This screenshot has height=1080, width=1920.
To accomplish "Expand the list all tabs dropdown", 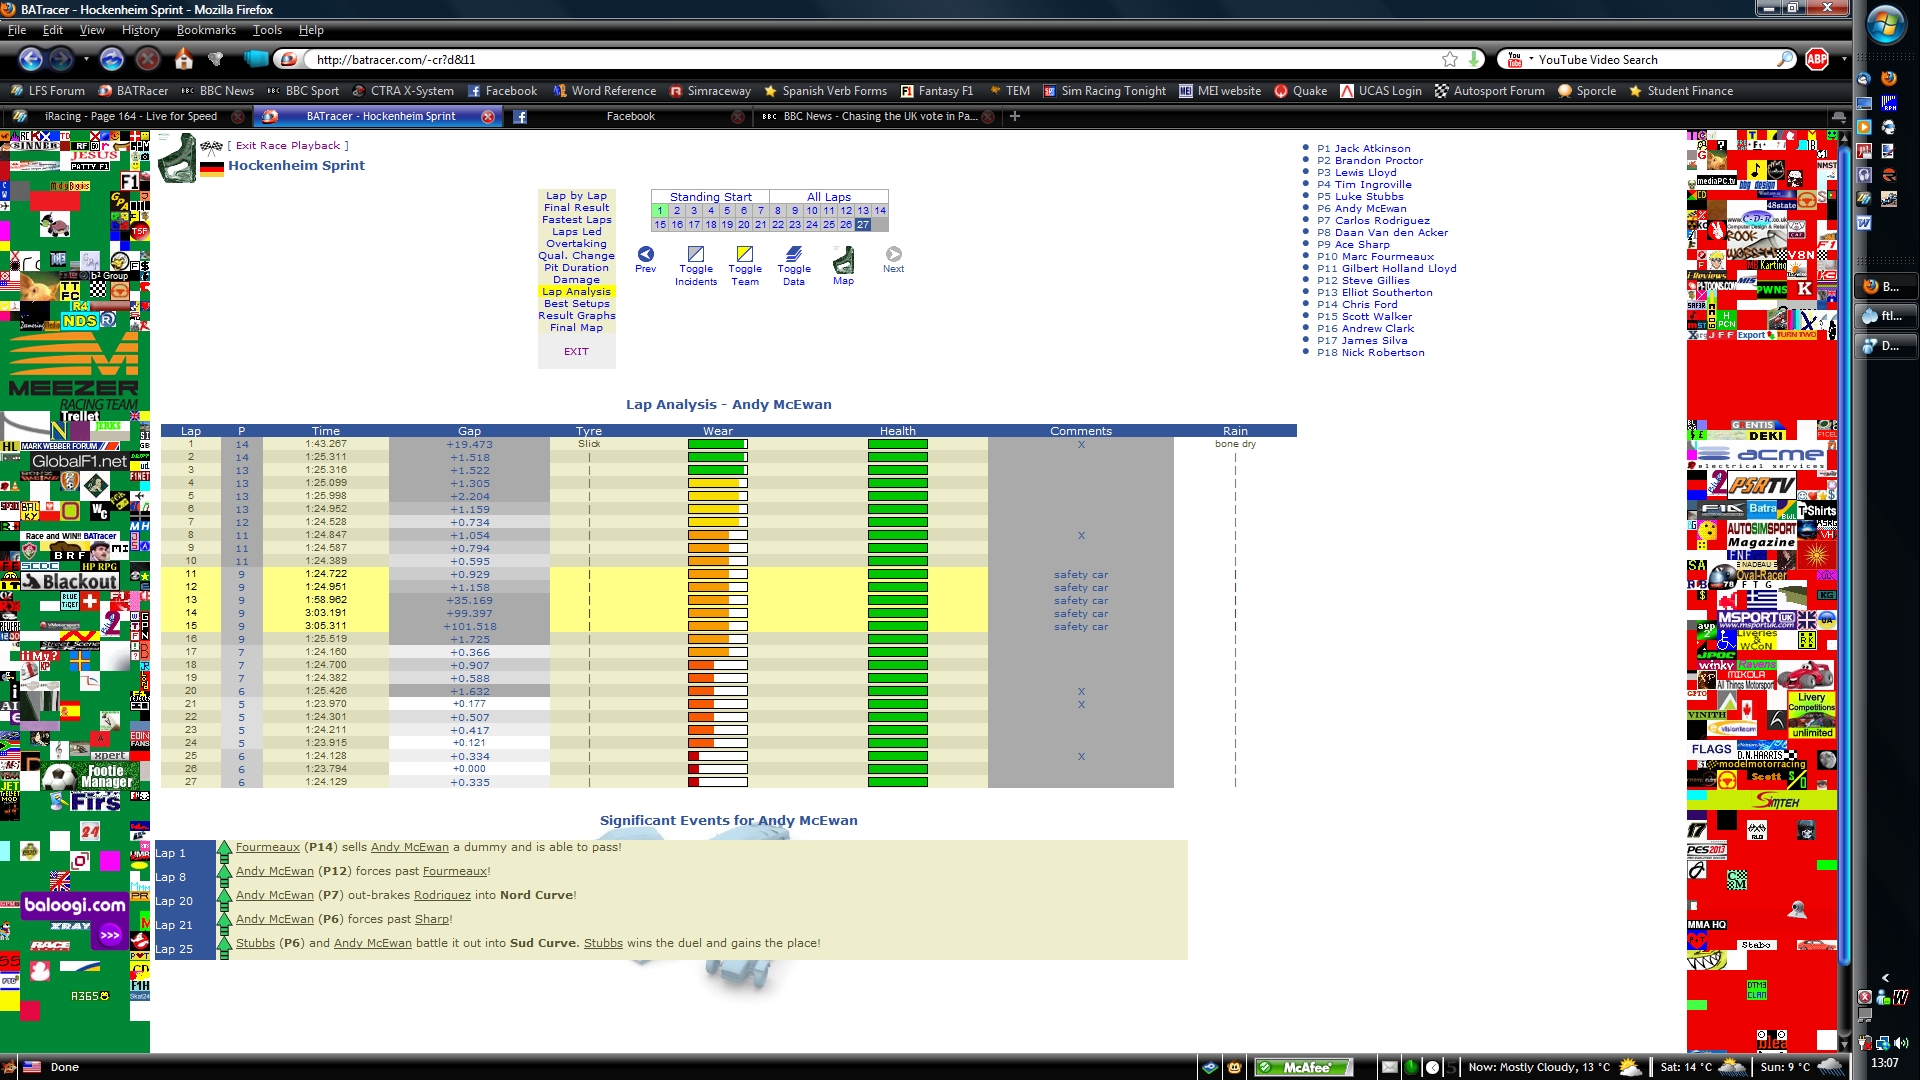I will 1838,117.
